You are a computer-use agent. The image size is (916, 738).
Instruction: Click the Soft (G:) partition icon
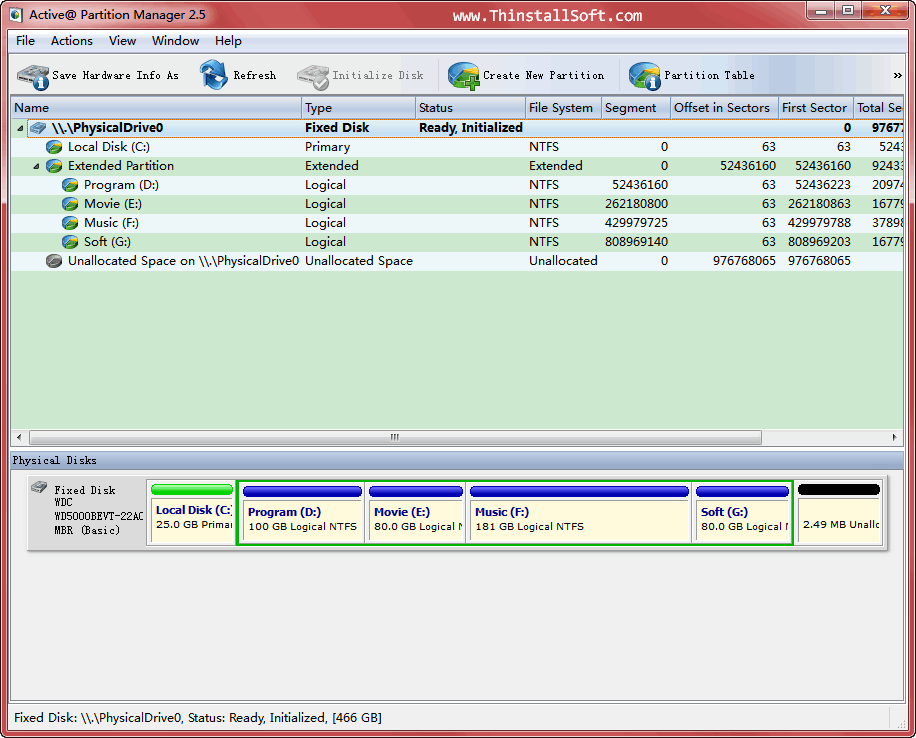tap(70, 242)
